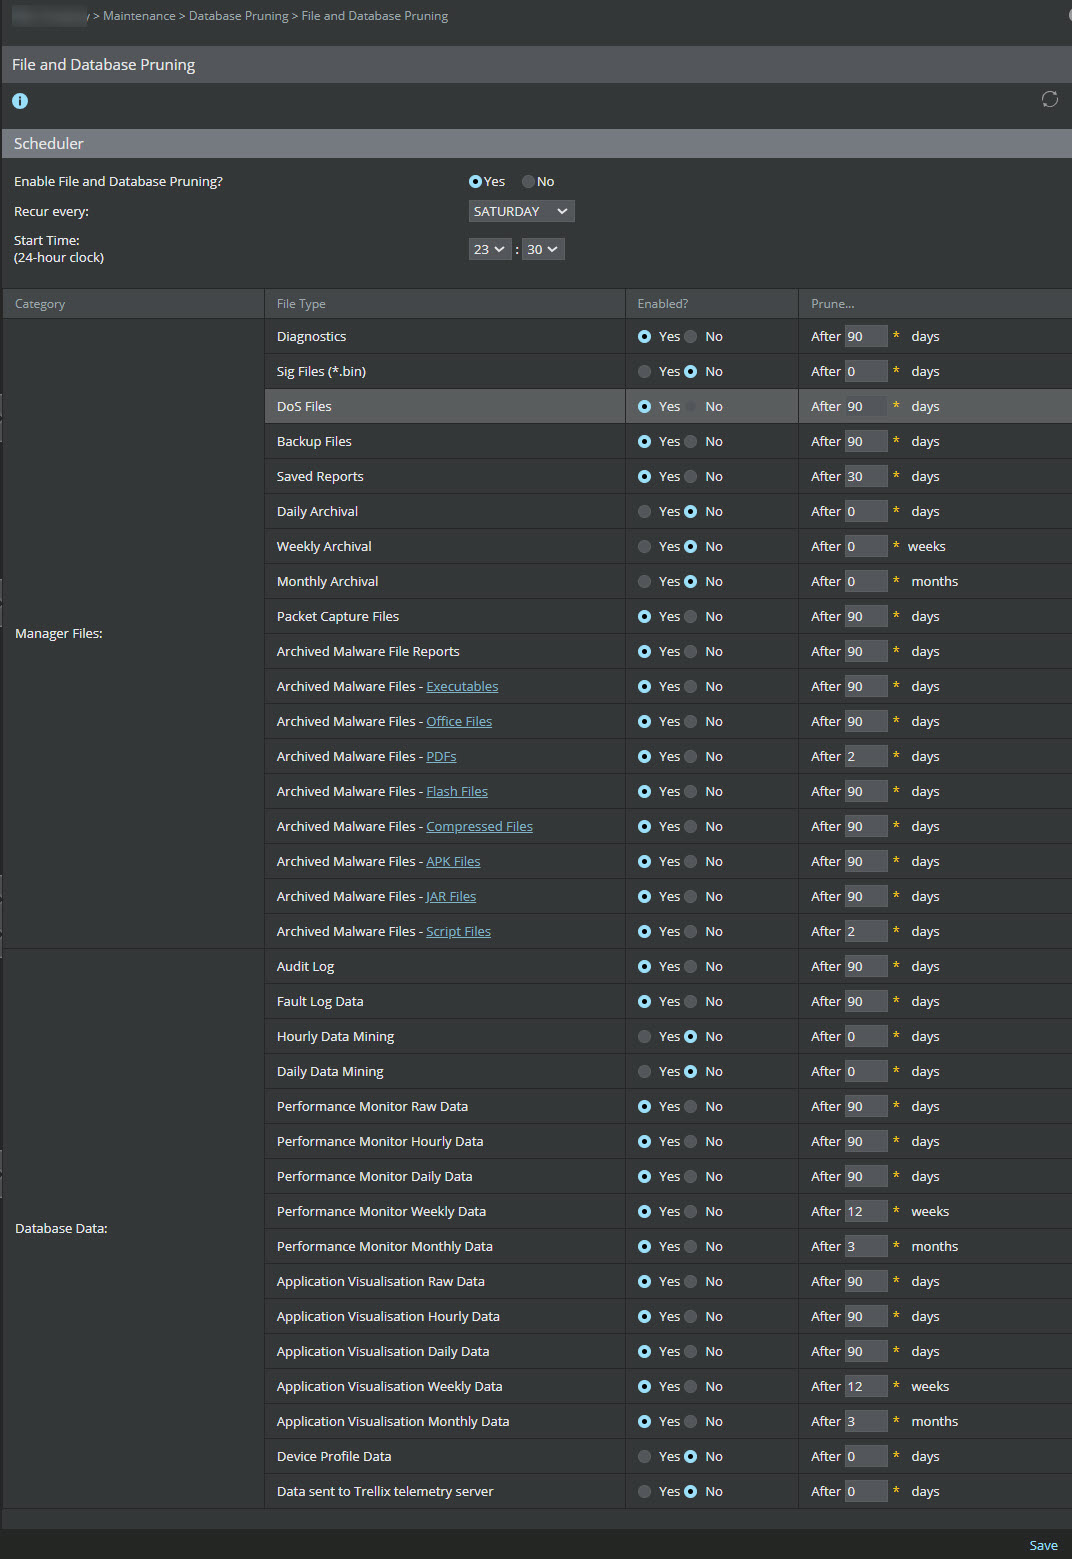The height and width of the screenshot is (1559, 1072).
Task: Click the Fault Log Data prune days field
Action: pyautogui.click(x=866, y=1001)
